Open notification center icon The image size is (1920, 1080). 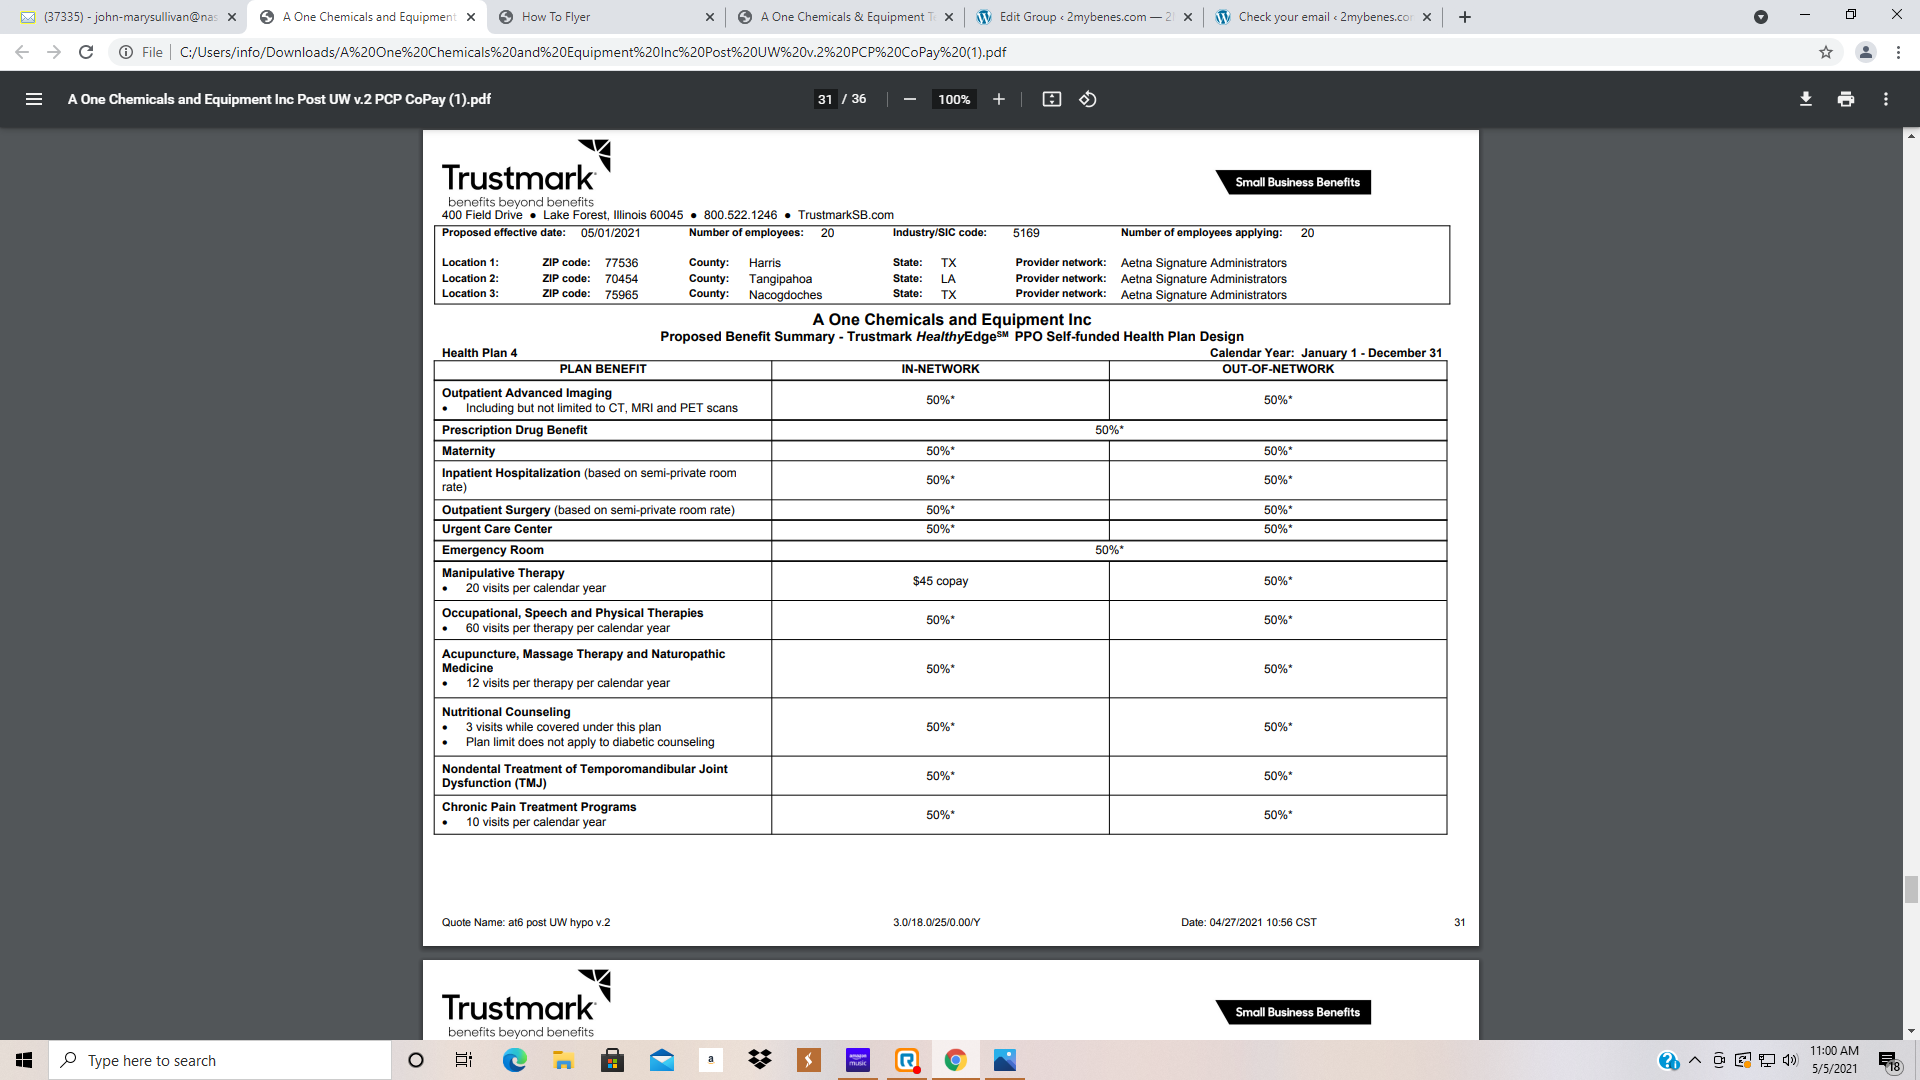1888,1060
